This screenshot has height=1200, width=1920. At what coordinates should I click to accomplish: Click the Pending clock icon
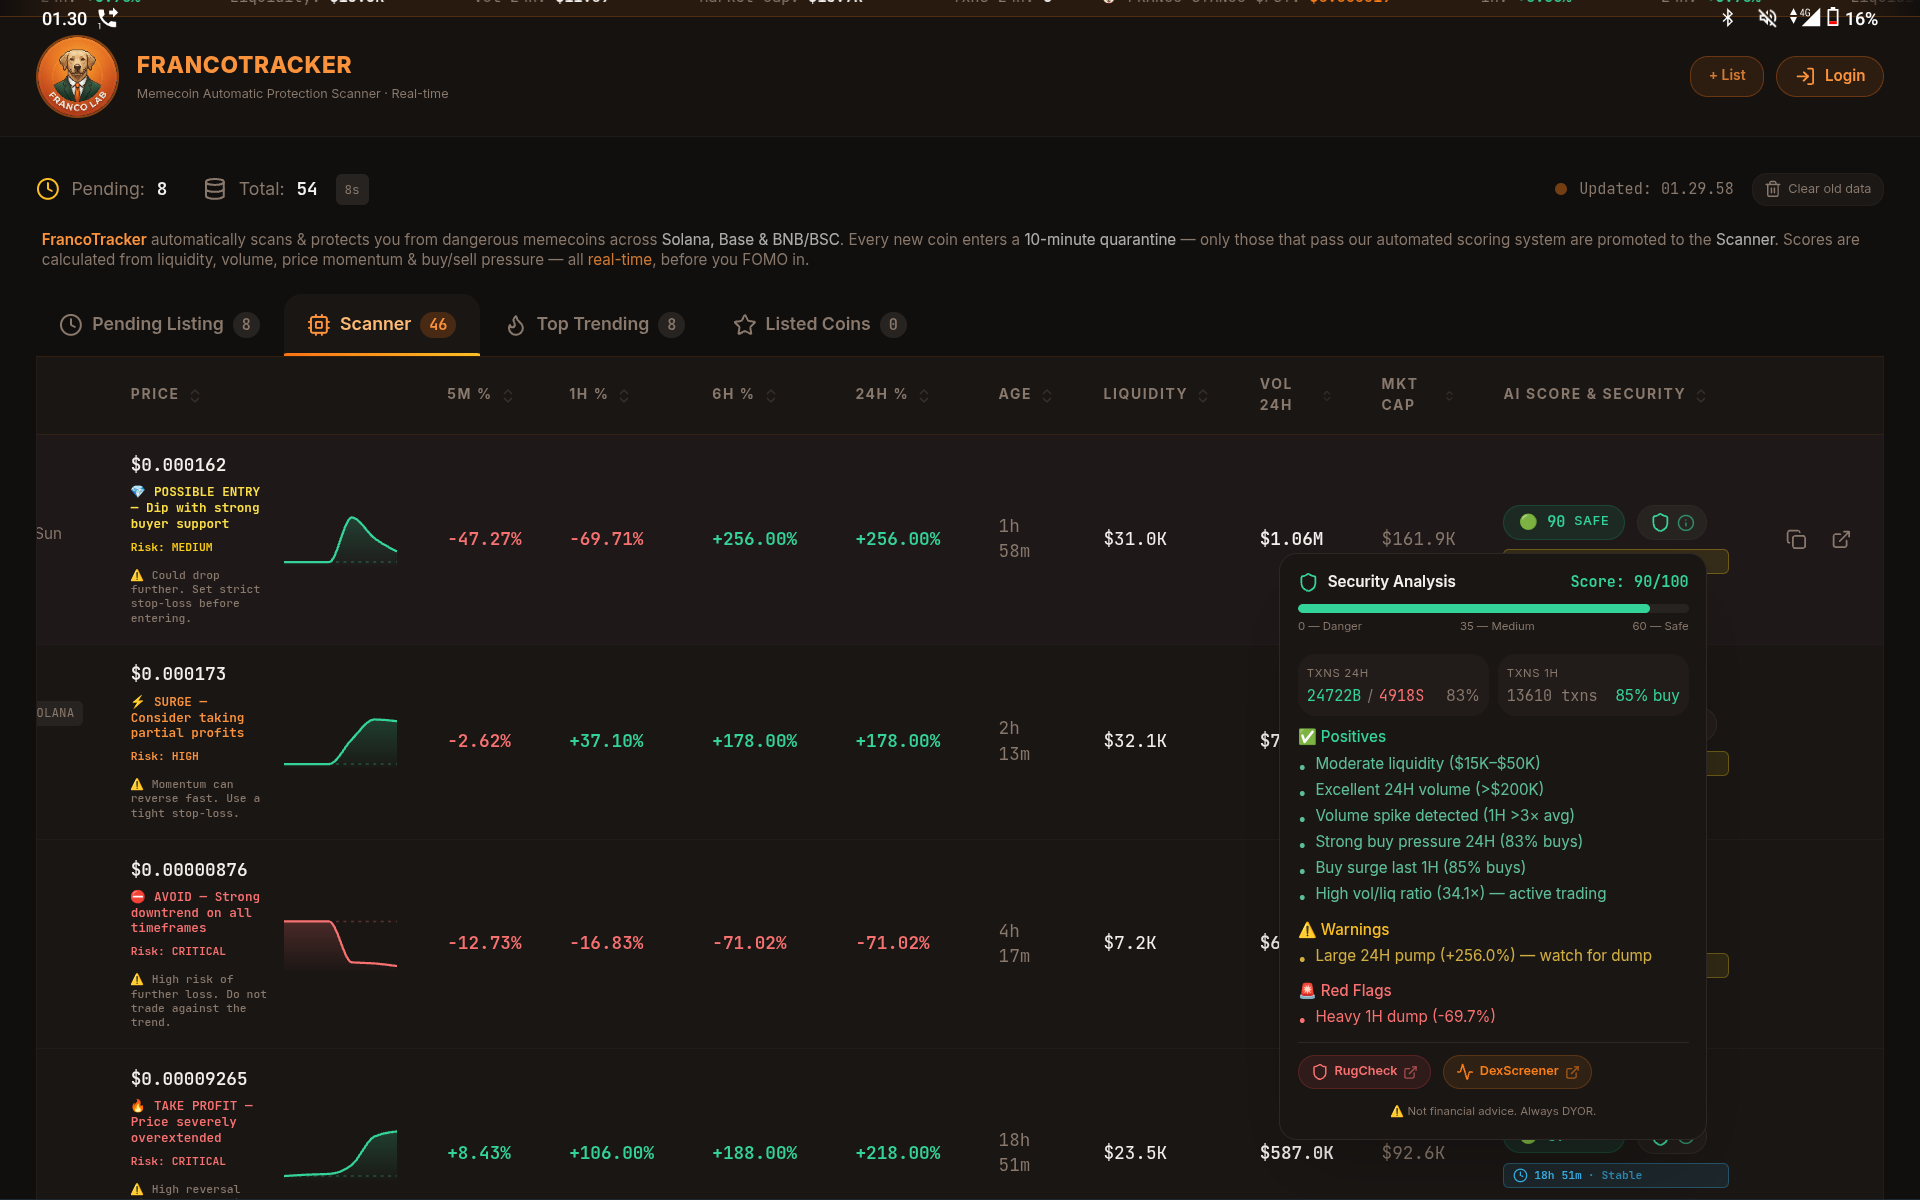[x=48, y=189]
